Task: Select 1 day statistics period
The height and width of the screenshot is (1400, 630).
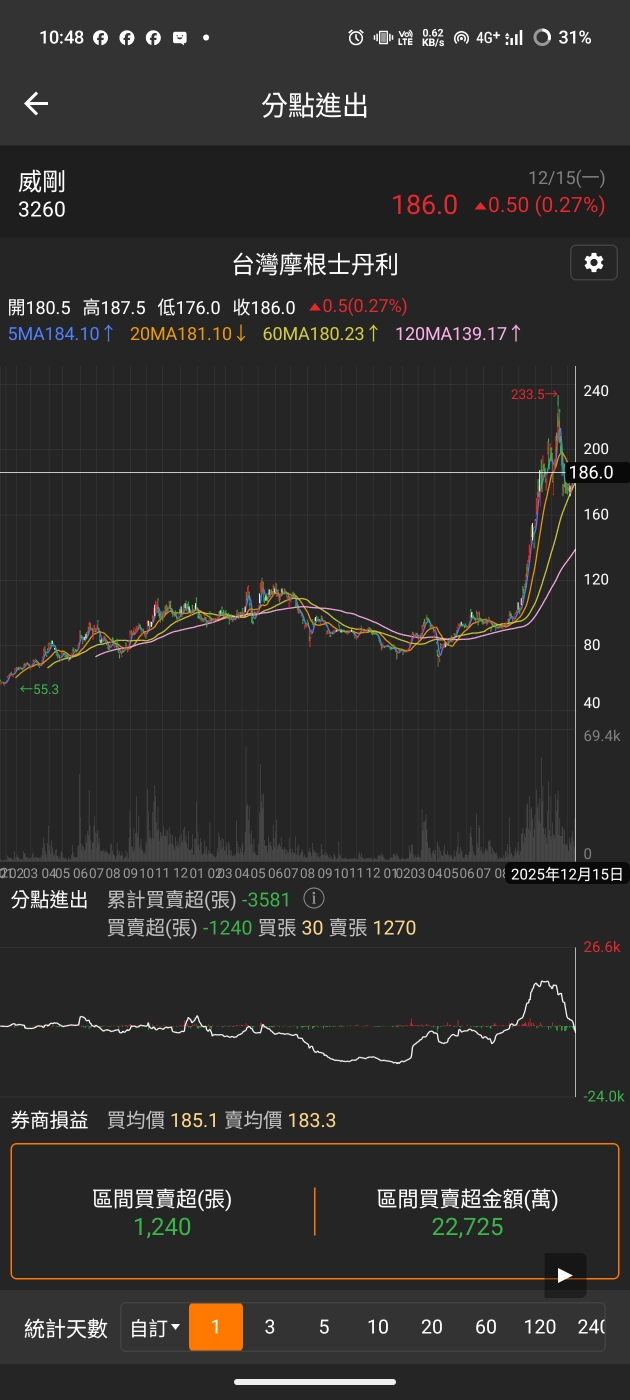Action: click(215, 1327)
